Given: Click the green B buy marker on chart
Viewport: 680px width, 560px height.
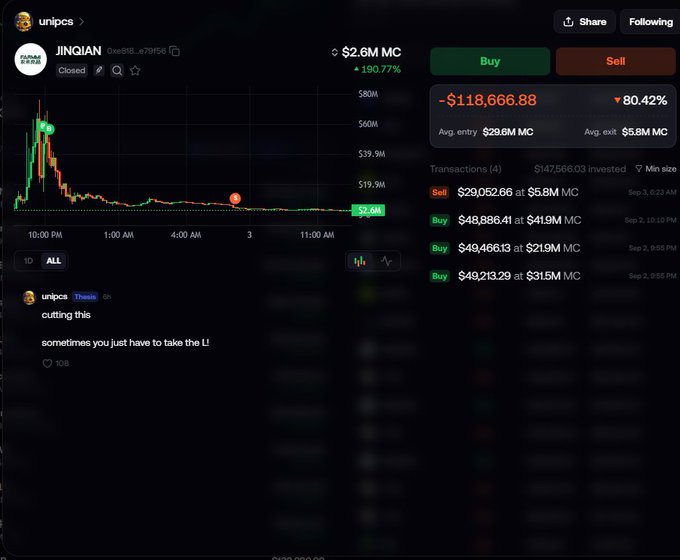Looking at the screenshot, I should coord(49,128).
